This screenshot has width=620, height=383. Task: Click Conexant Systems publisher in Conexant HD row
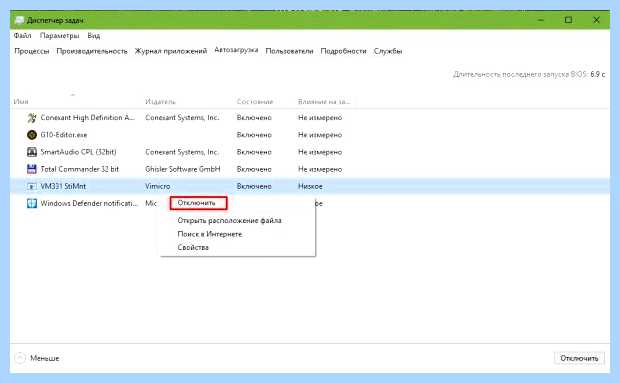(x=182, y=118)
